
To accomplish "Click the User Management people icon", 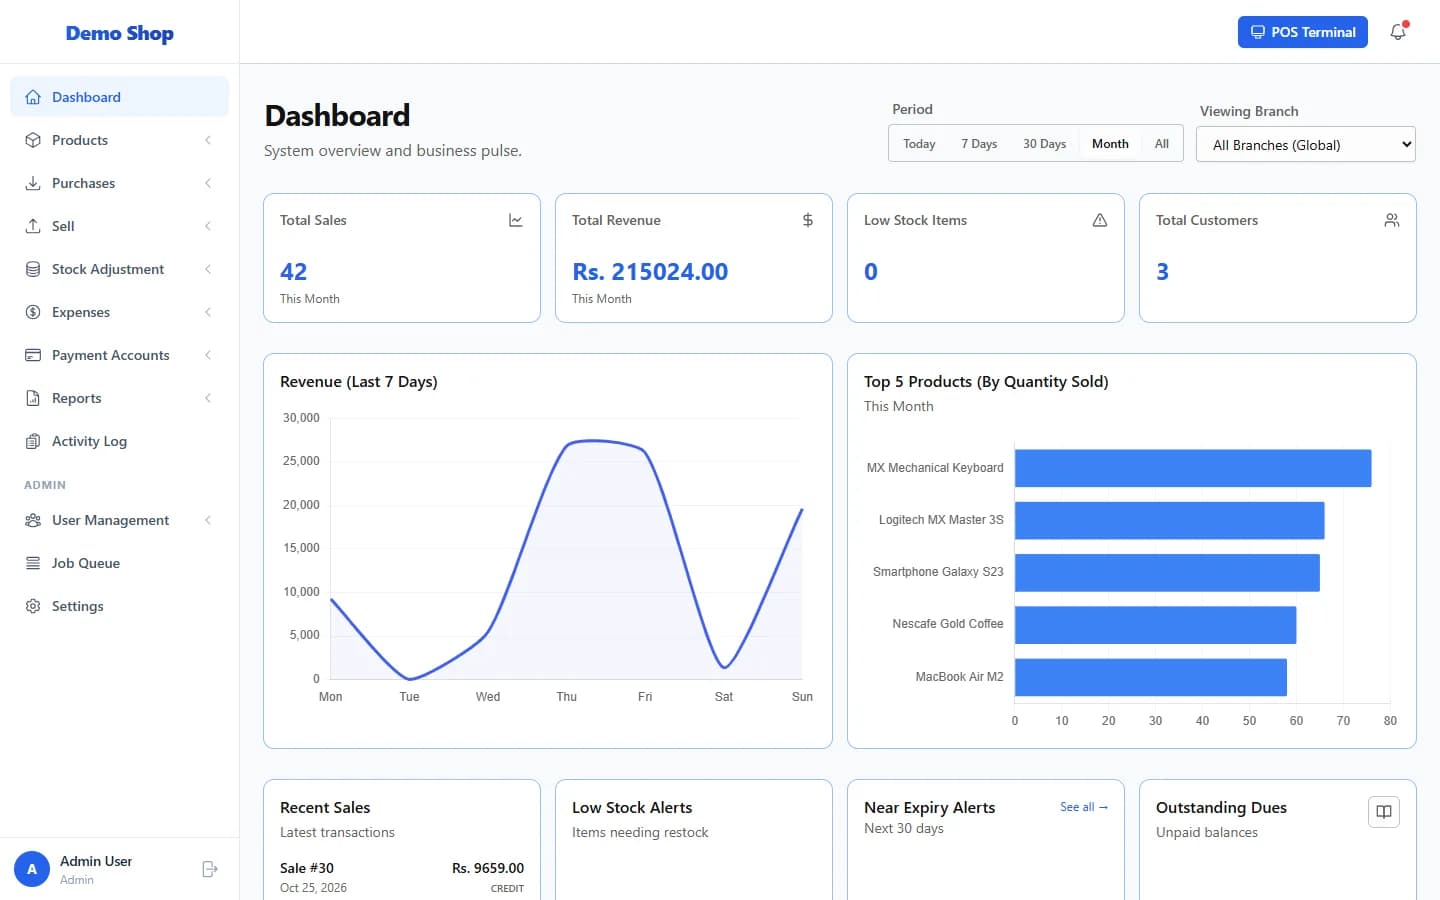I will point(33,520).
